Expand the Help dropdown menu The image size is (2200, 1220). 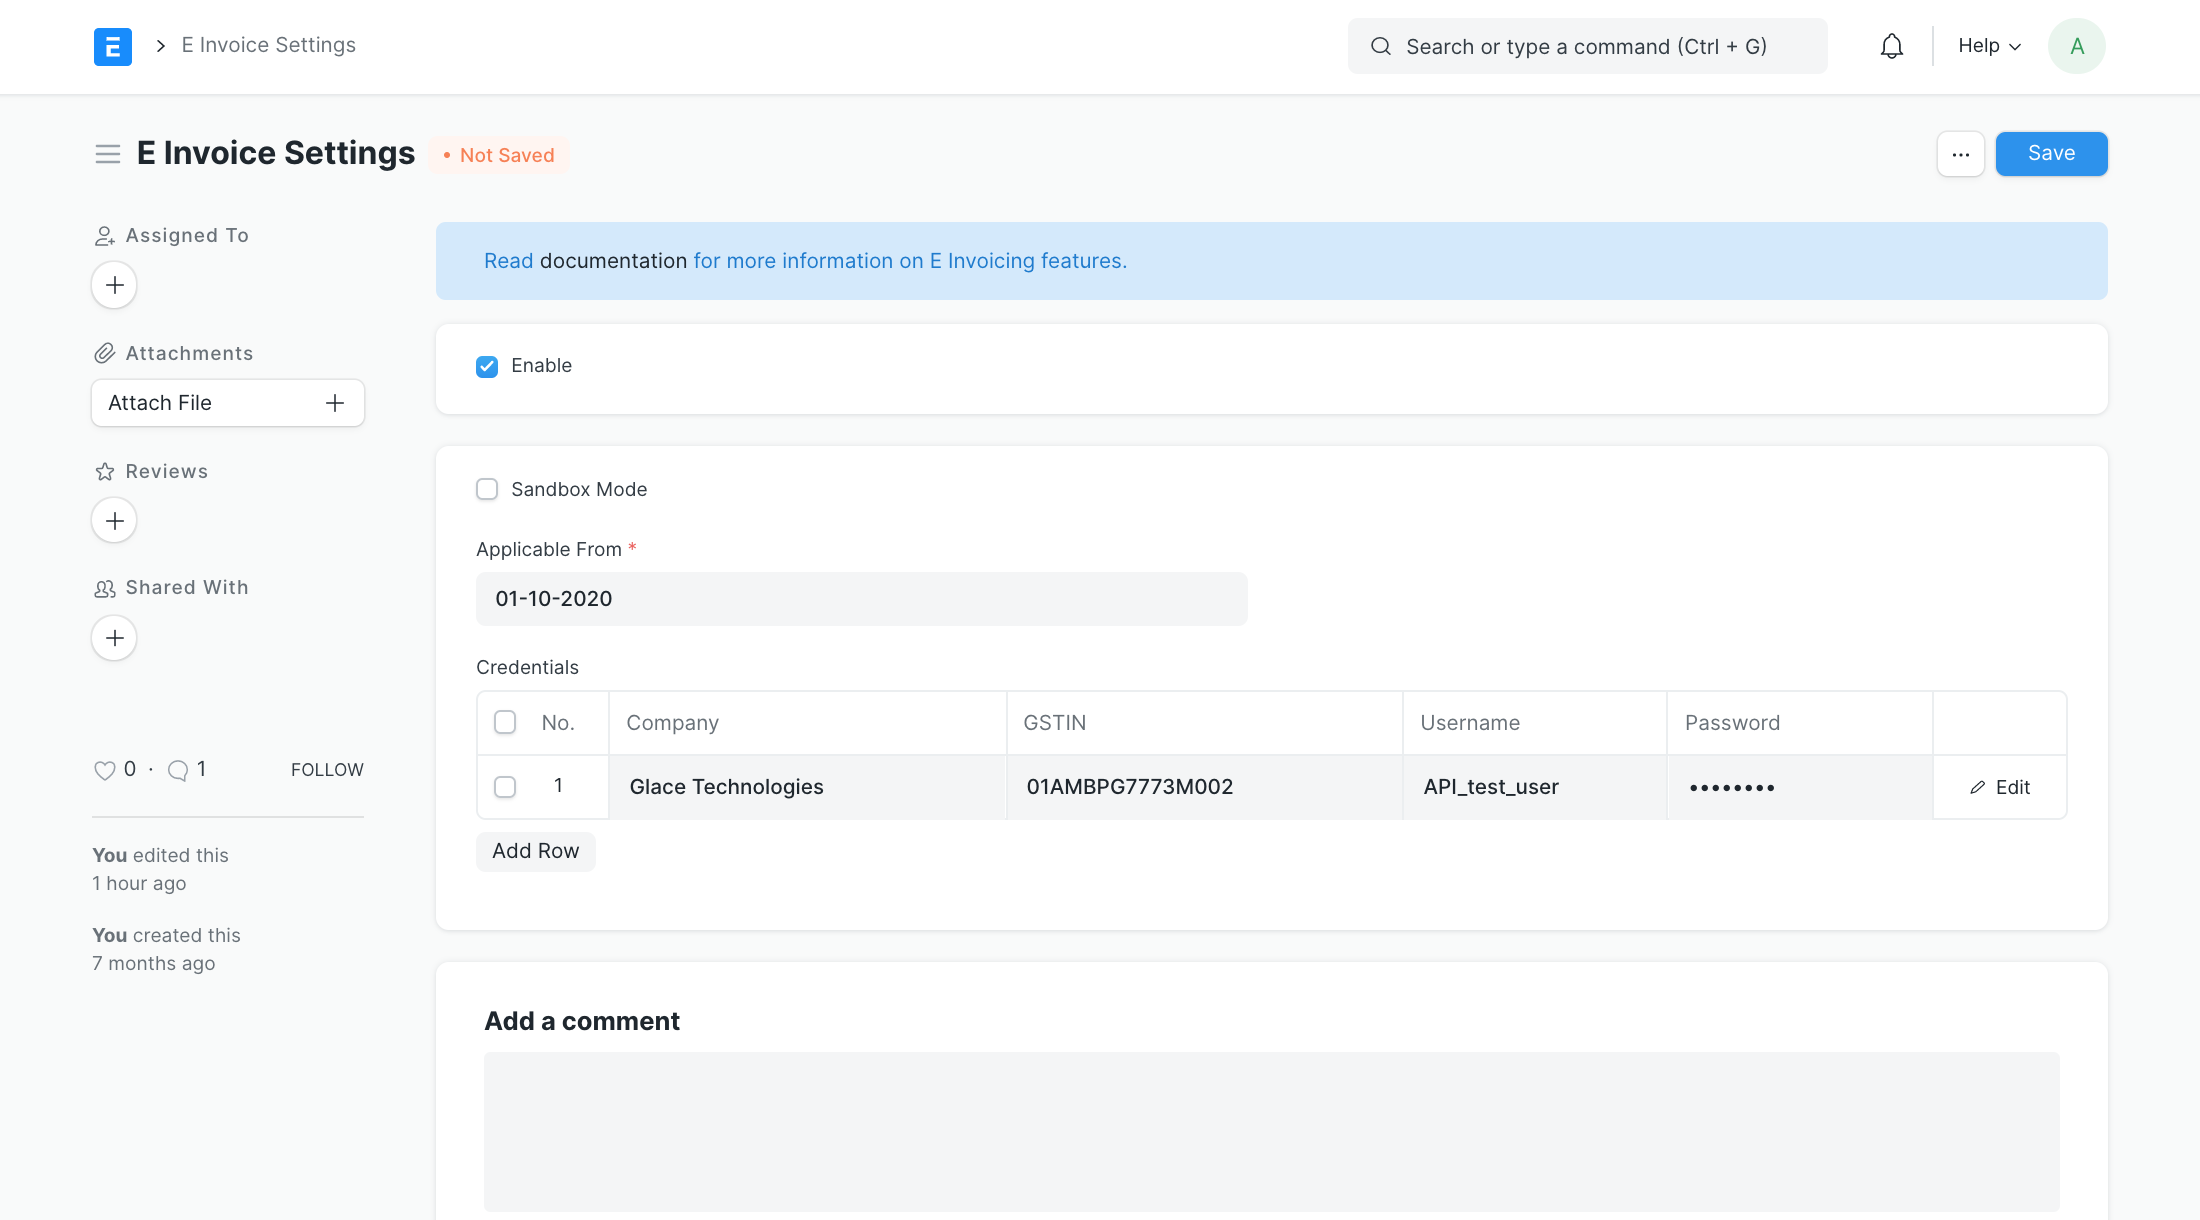point(1989,46)
